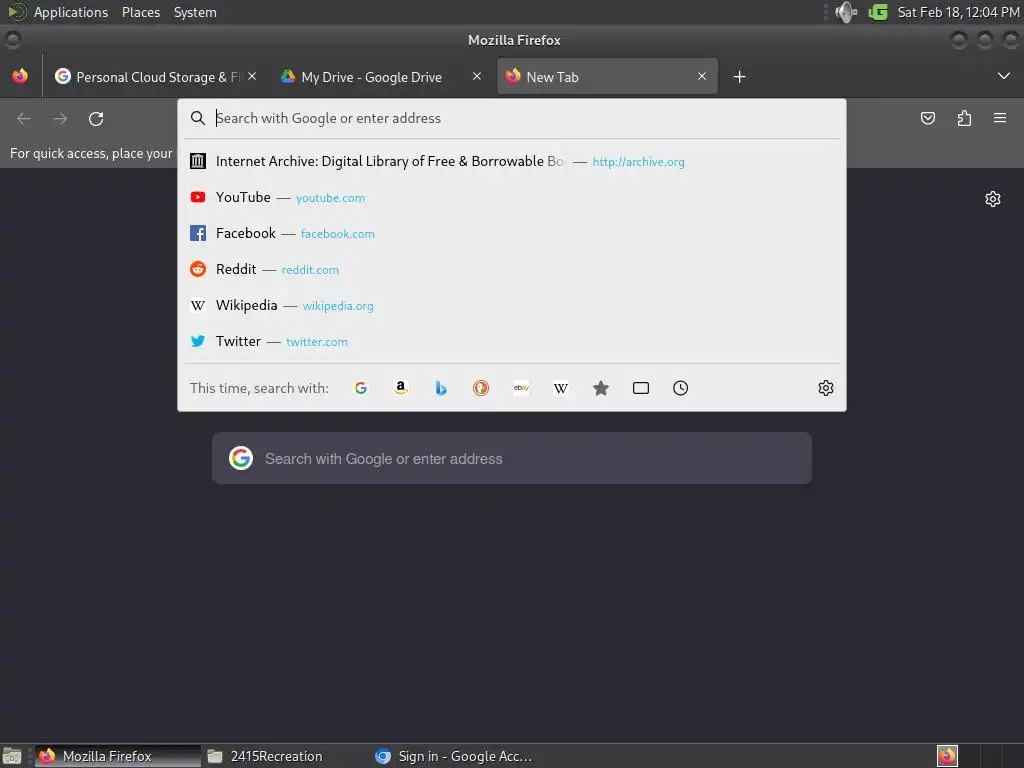Screen dimensions: 1024x768
Task: Click the show desktop icon in bottom panel
Action: pyautogui.click(x=12, y=756)
